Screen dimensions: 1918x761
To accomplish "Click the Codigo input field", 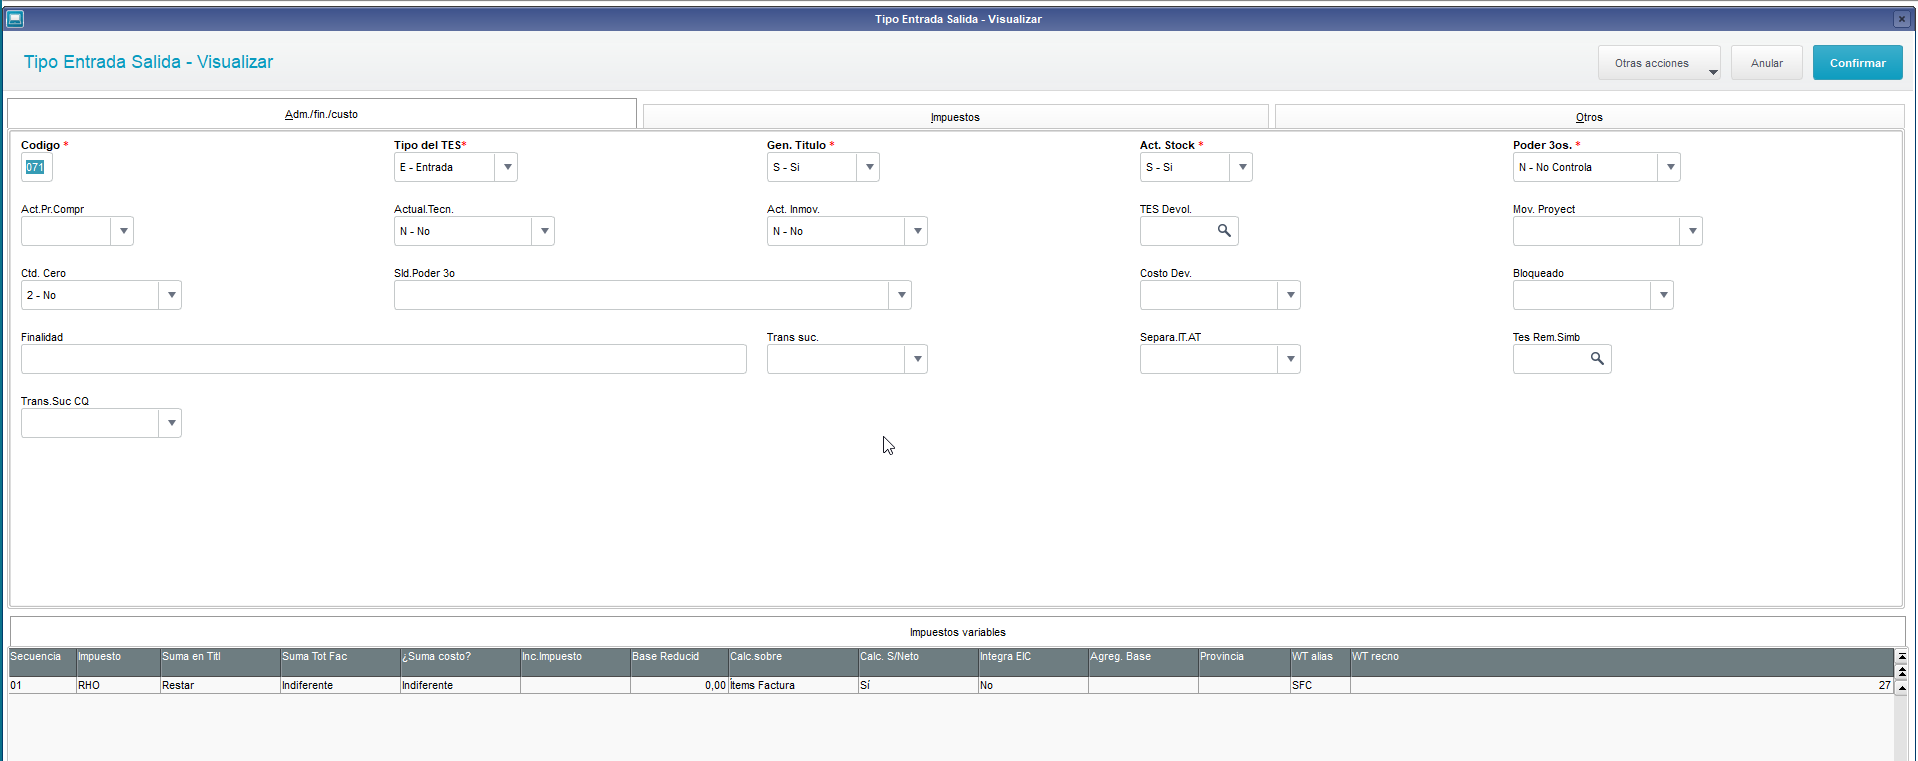I will point(37,167).
